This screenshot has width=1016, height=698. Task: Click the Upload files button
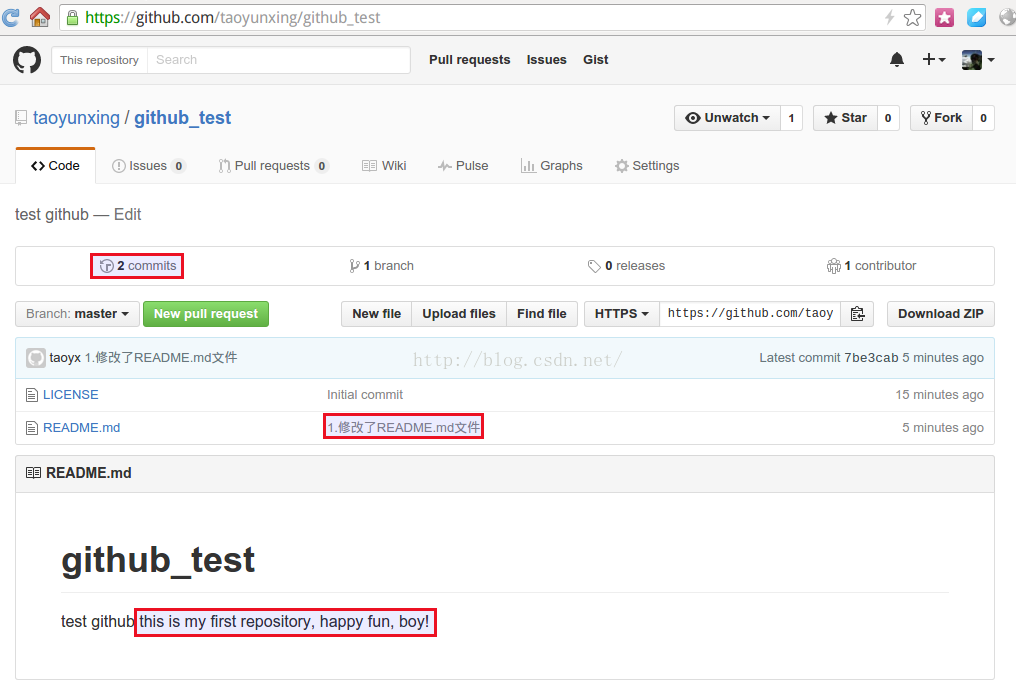tap(459, 314)
